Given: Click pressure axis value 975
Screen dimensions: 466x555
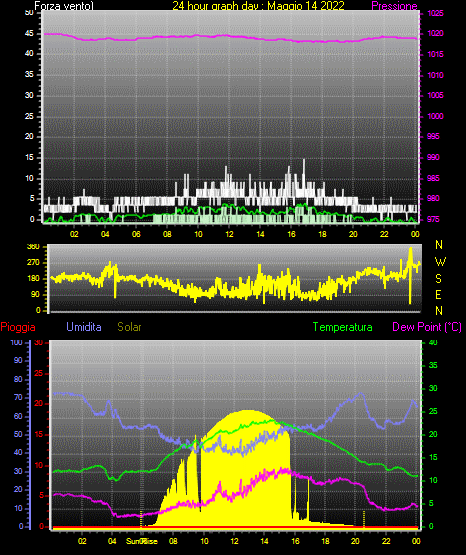Looking at the screenshot, I should click(433, 219).
